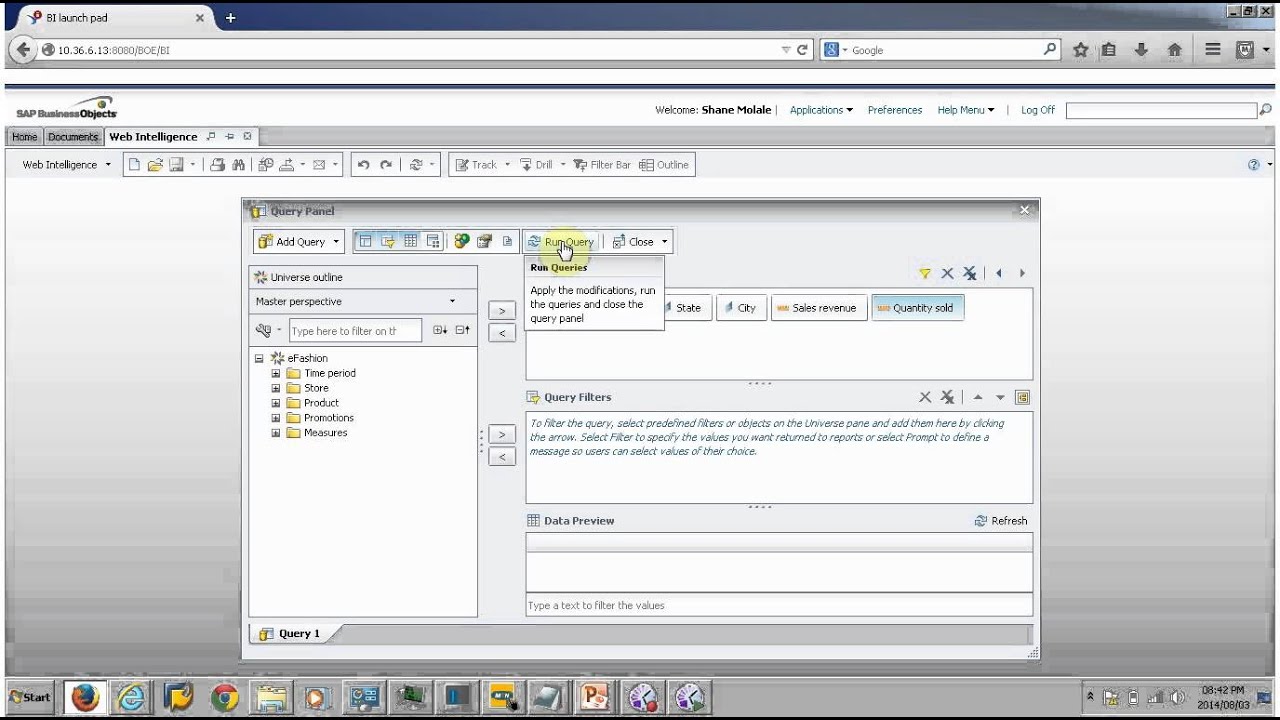Image resolution: width=1280 pixels, height=720 pixels.
Task: Click the Send by email envelope icon
Action: pos(319,165)
